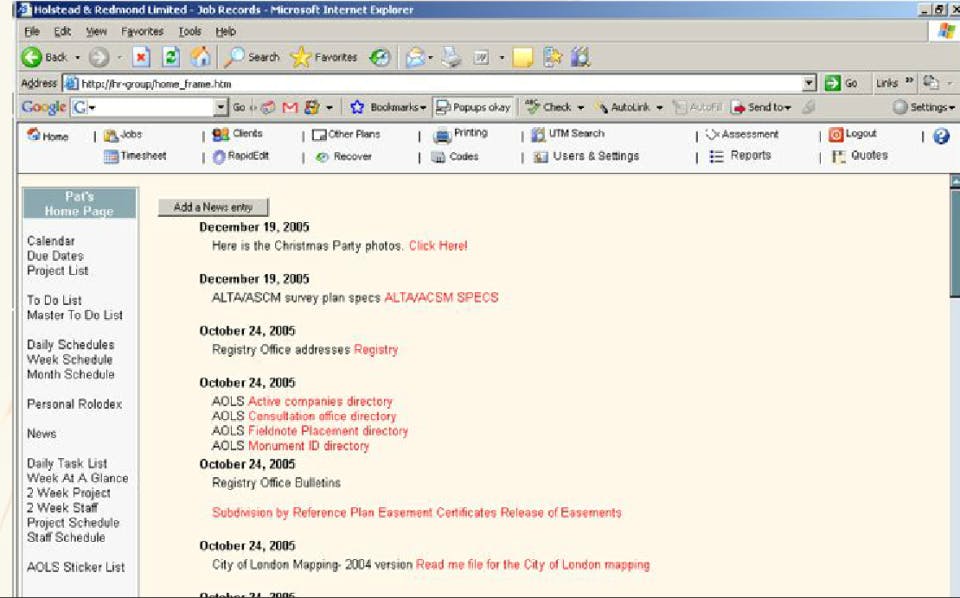Toggle Popups okay in Google toolbar
This screenshot has width=960, height=598.
click(x=473, y=107)
